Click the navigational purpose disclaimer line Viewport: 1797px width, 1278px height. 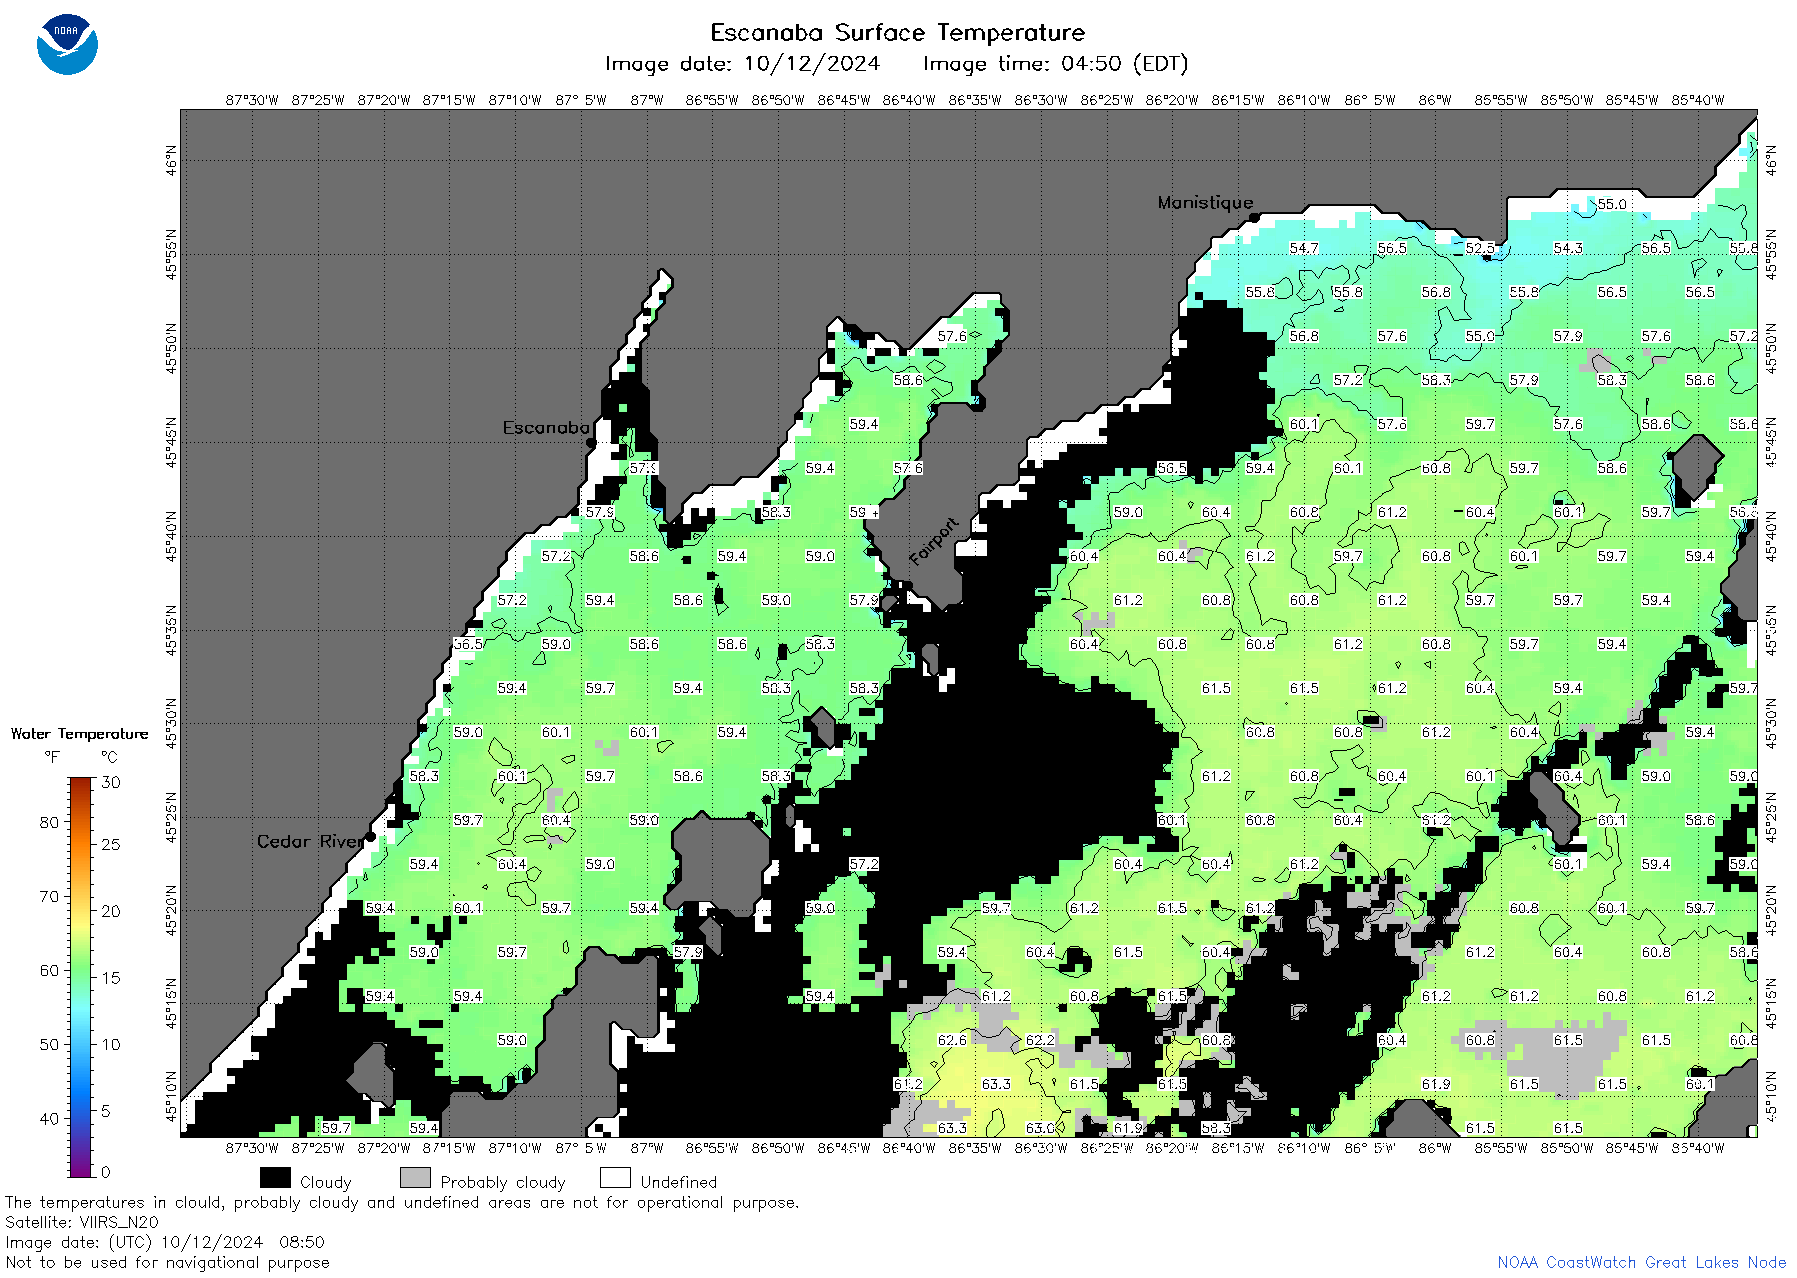pyautogui.click(x=167, y=1262)
